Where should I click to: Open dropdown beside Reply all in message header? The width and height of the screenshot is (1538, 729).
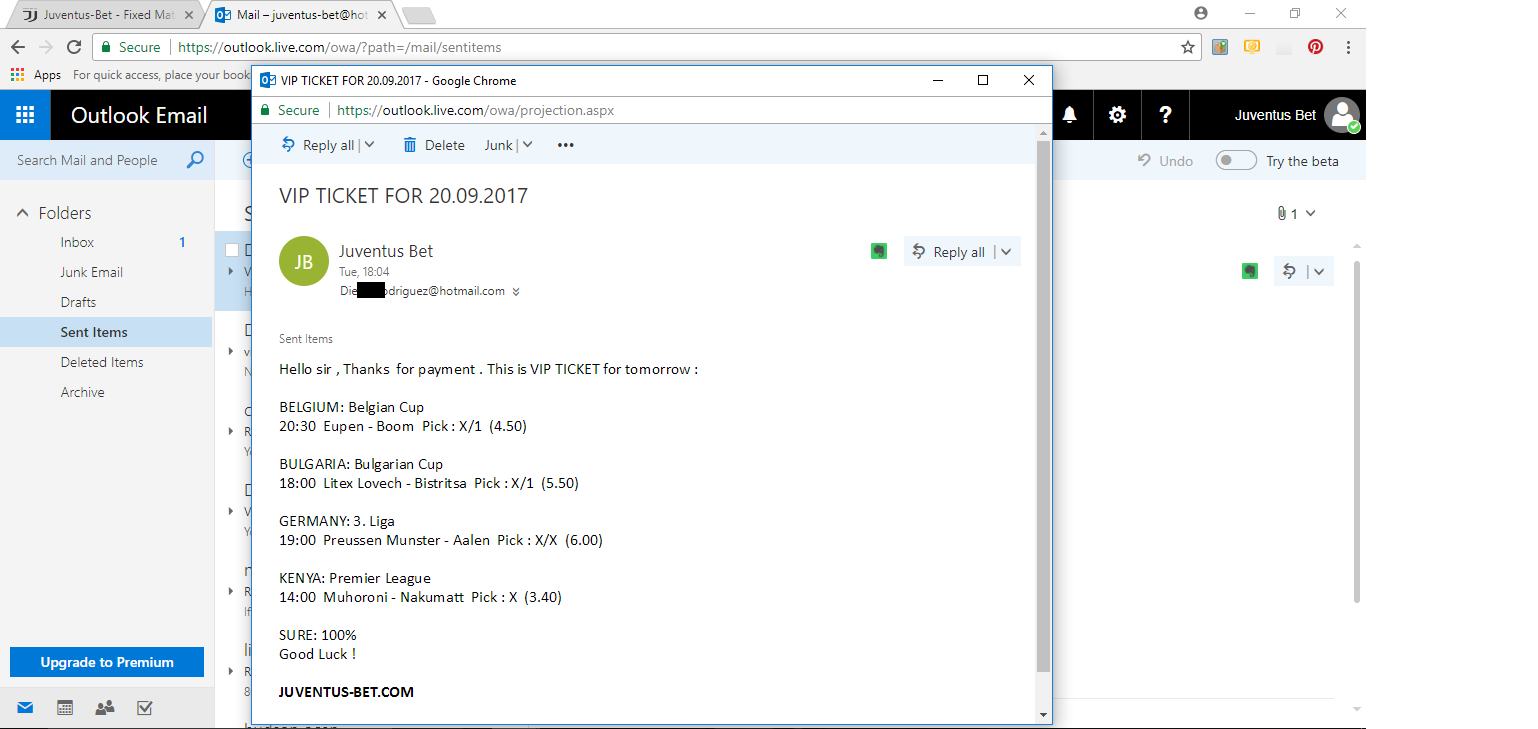click(x=1006, y=252)
